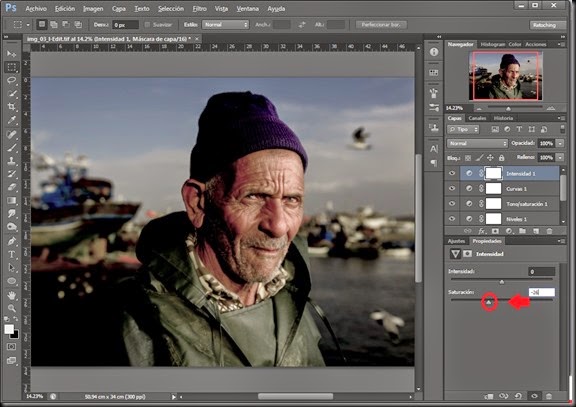Open the layer blend mode dropdown

coord(477,143)
